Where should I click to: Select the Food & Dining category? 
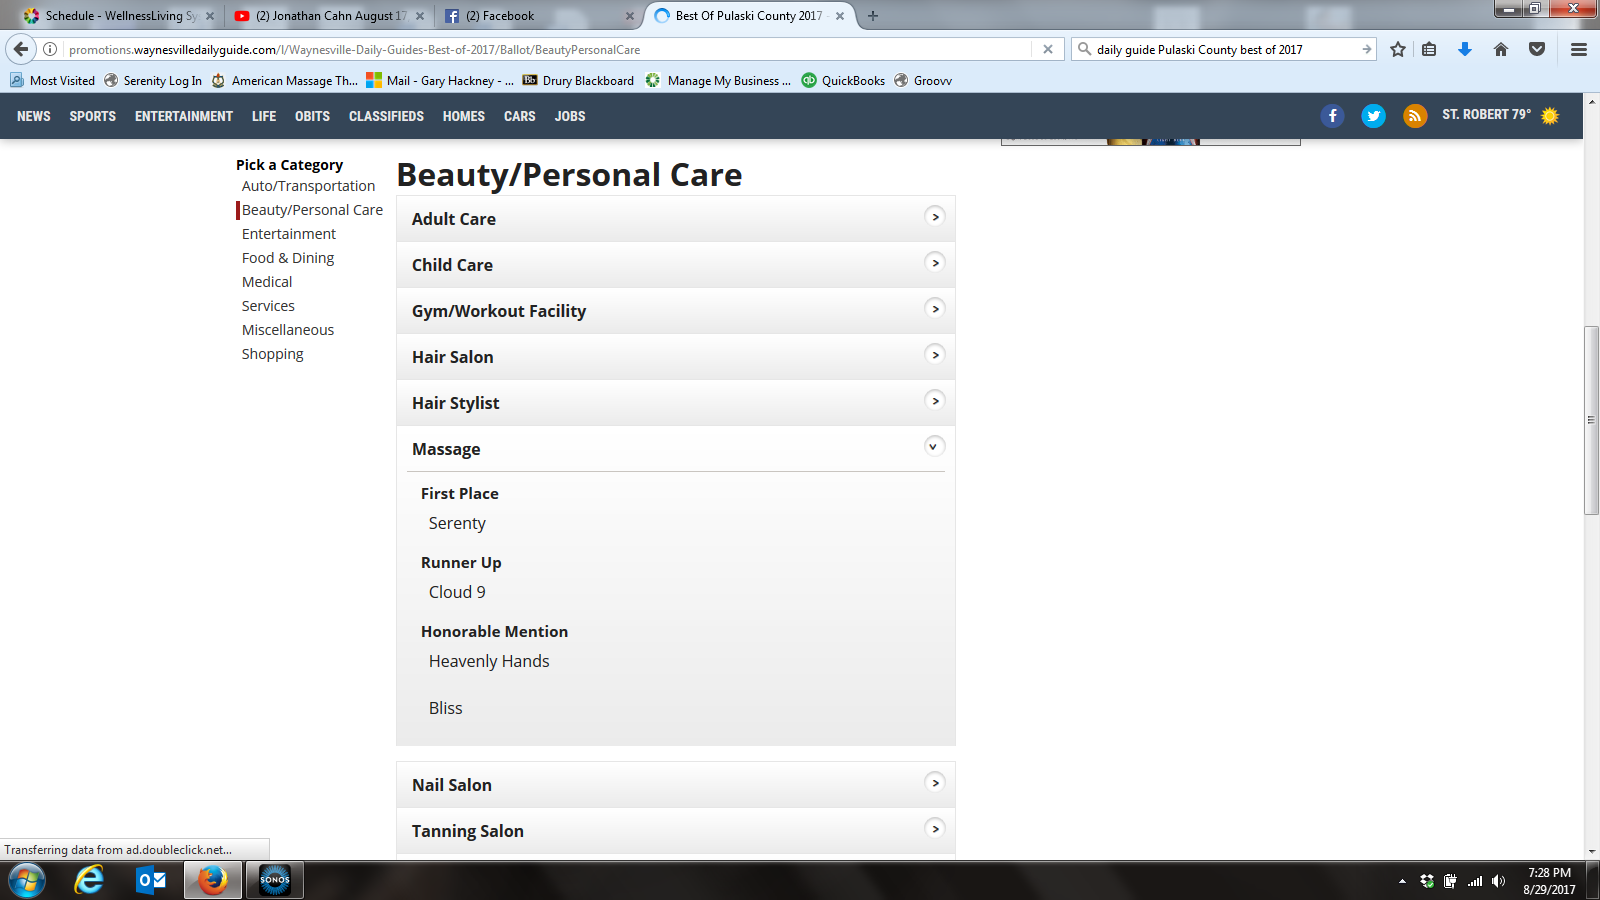(x=288, y=258)
